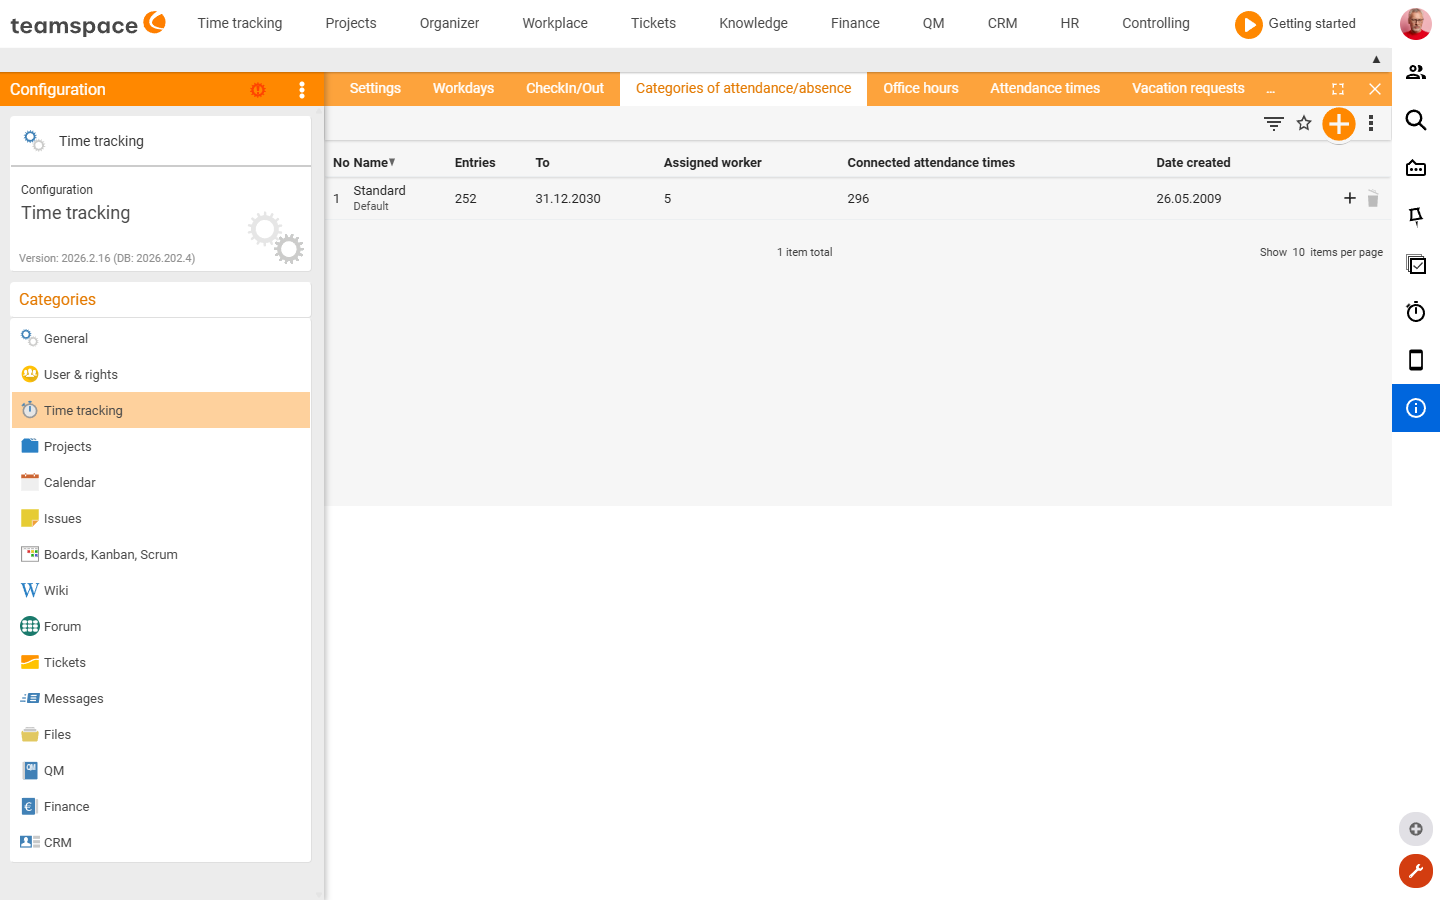Open the Controlling top menu
This screenshot has width=1440, height=900.
click(x=1155, y=23)
